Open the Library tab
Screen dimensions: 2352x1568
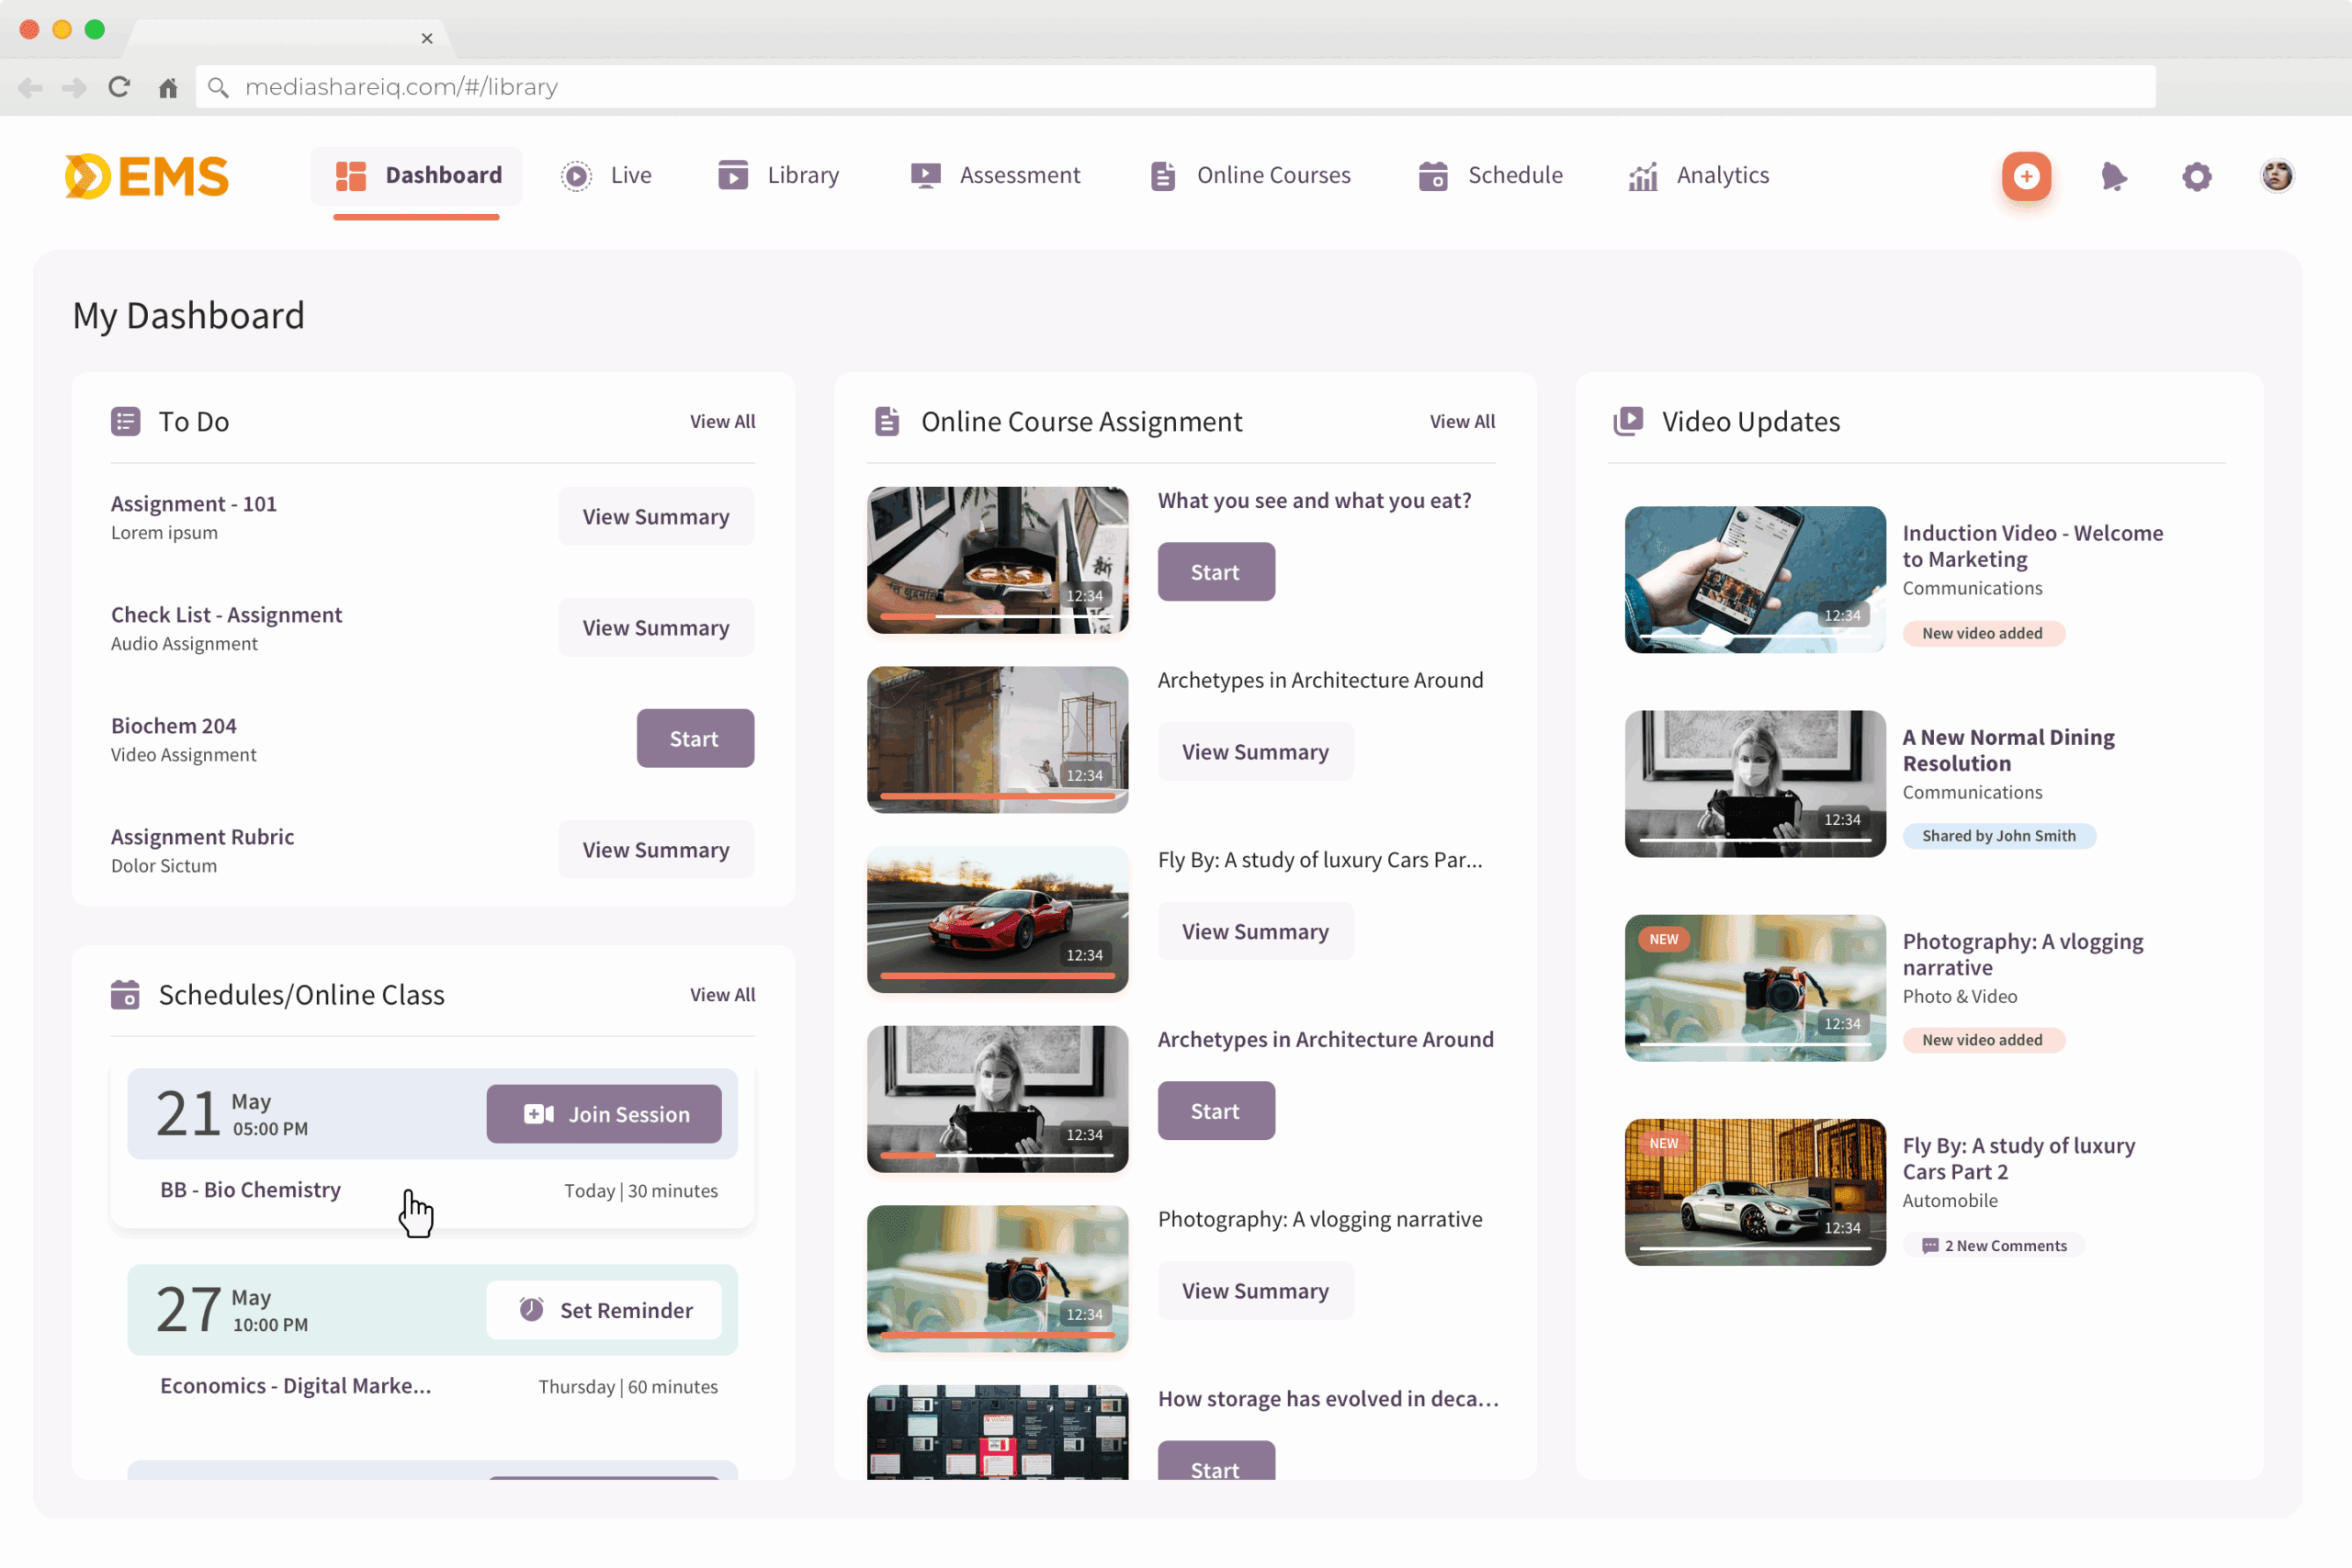pos(779,176)
